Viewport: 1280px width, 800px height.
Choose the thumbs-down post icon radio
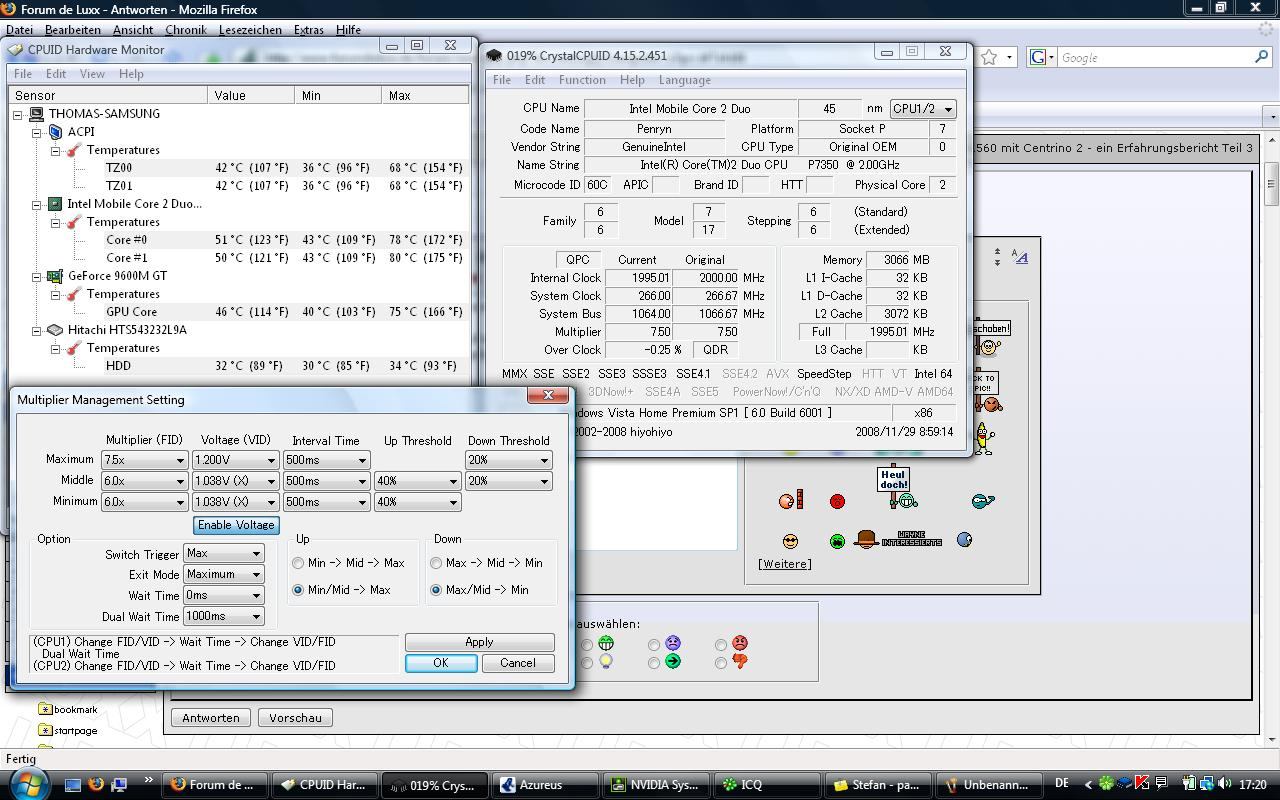pos(721,662)
